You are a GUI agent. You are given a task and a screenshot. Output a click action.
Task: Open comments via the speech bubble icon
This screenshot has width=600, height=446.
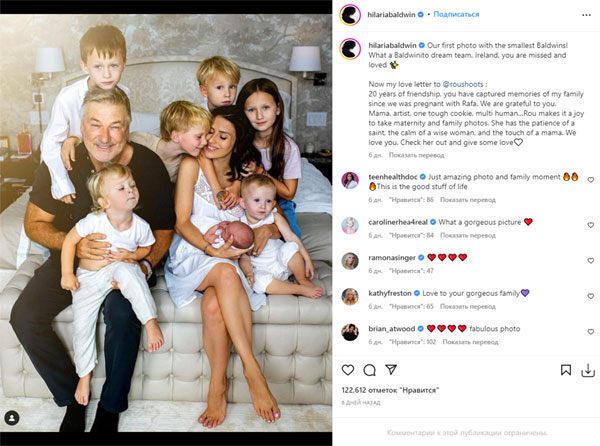369,370
